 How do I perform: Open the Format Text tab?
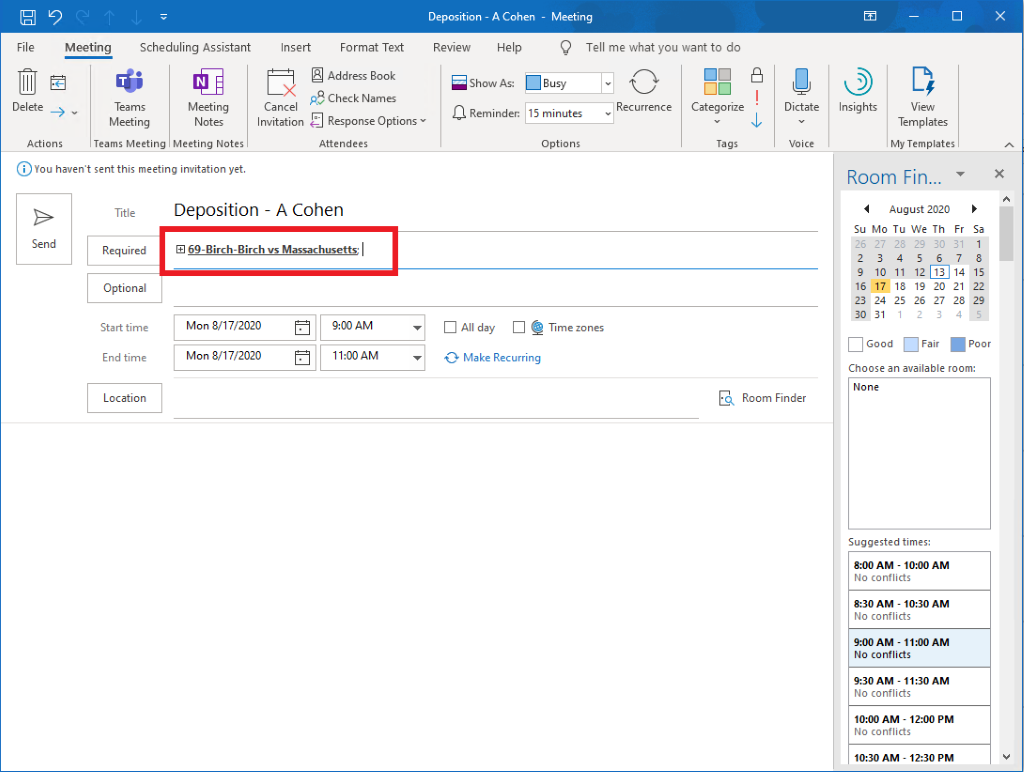pos(372,47)
